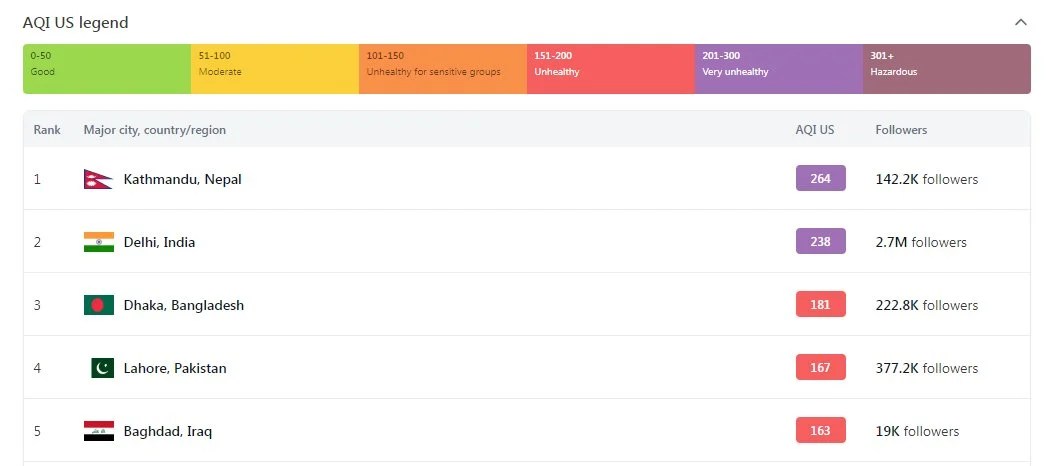Click the India flag icon

pos(99,242)
